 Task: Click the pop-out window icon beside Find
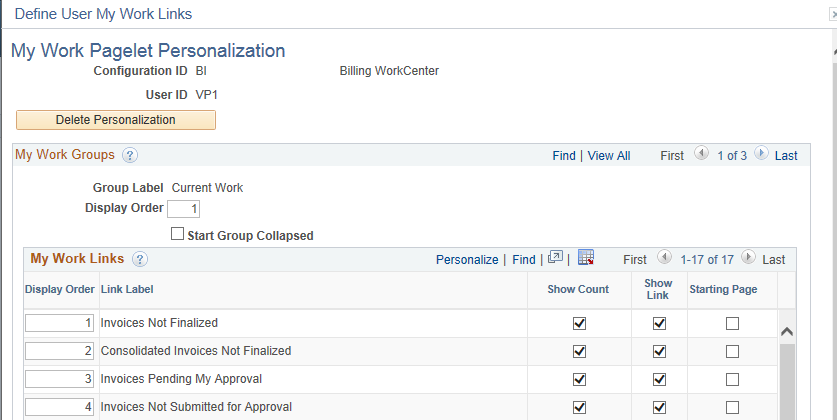coord(555,258)
